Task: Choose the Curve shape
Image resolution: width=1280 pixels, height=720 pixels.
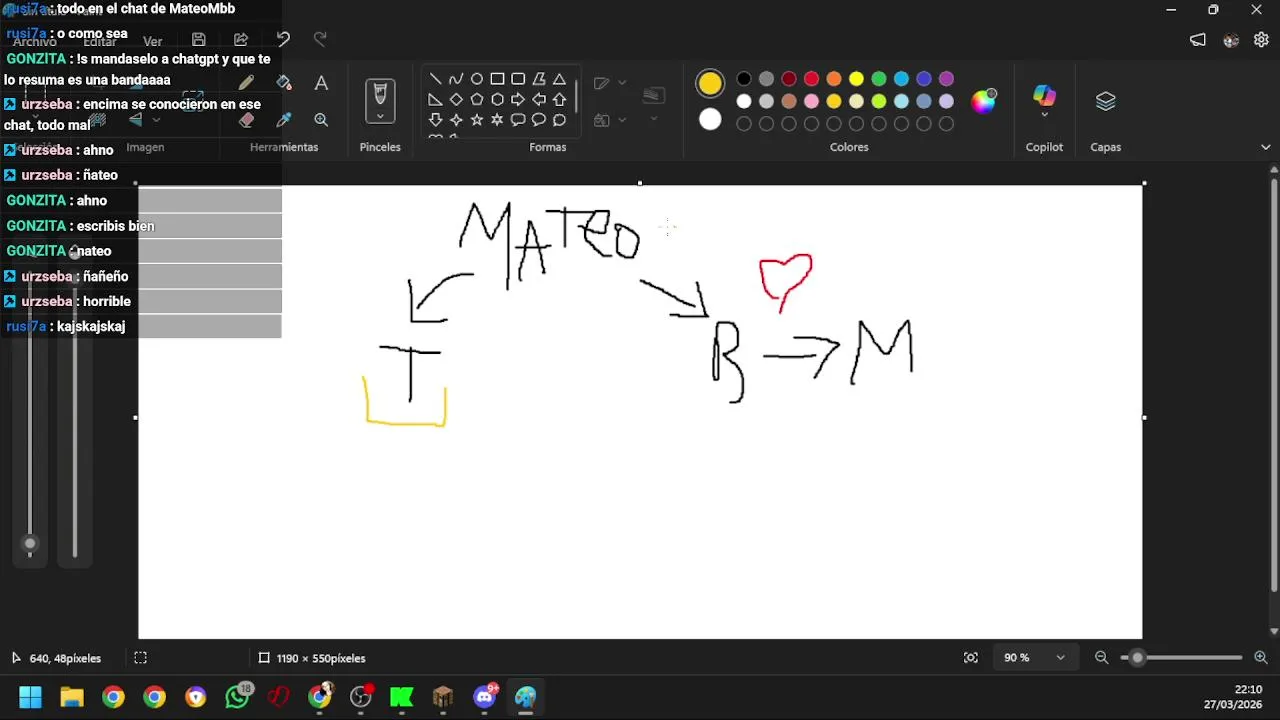Action: point(456,79)
